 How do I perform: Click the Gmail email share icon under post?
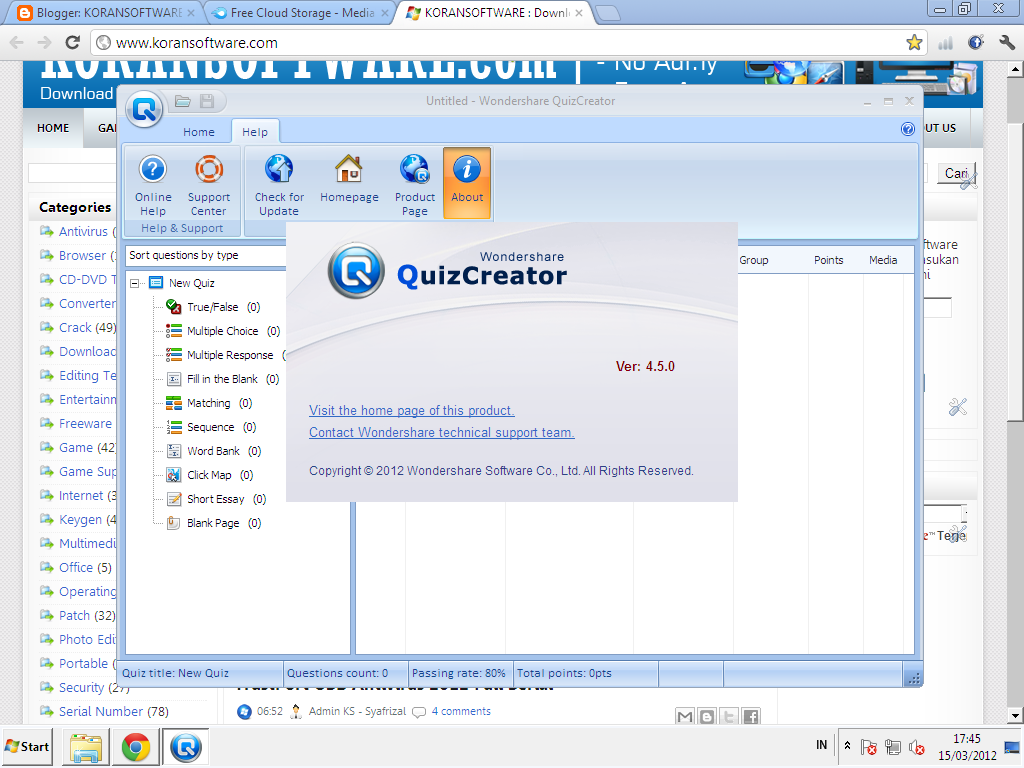(685, 716)
